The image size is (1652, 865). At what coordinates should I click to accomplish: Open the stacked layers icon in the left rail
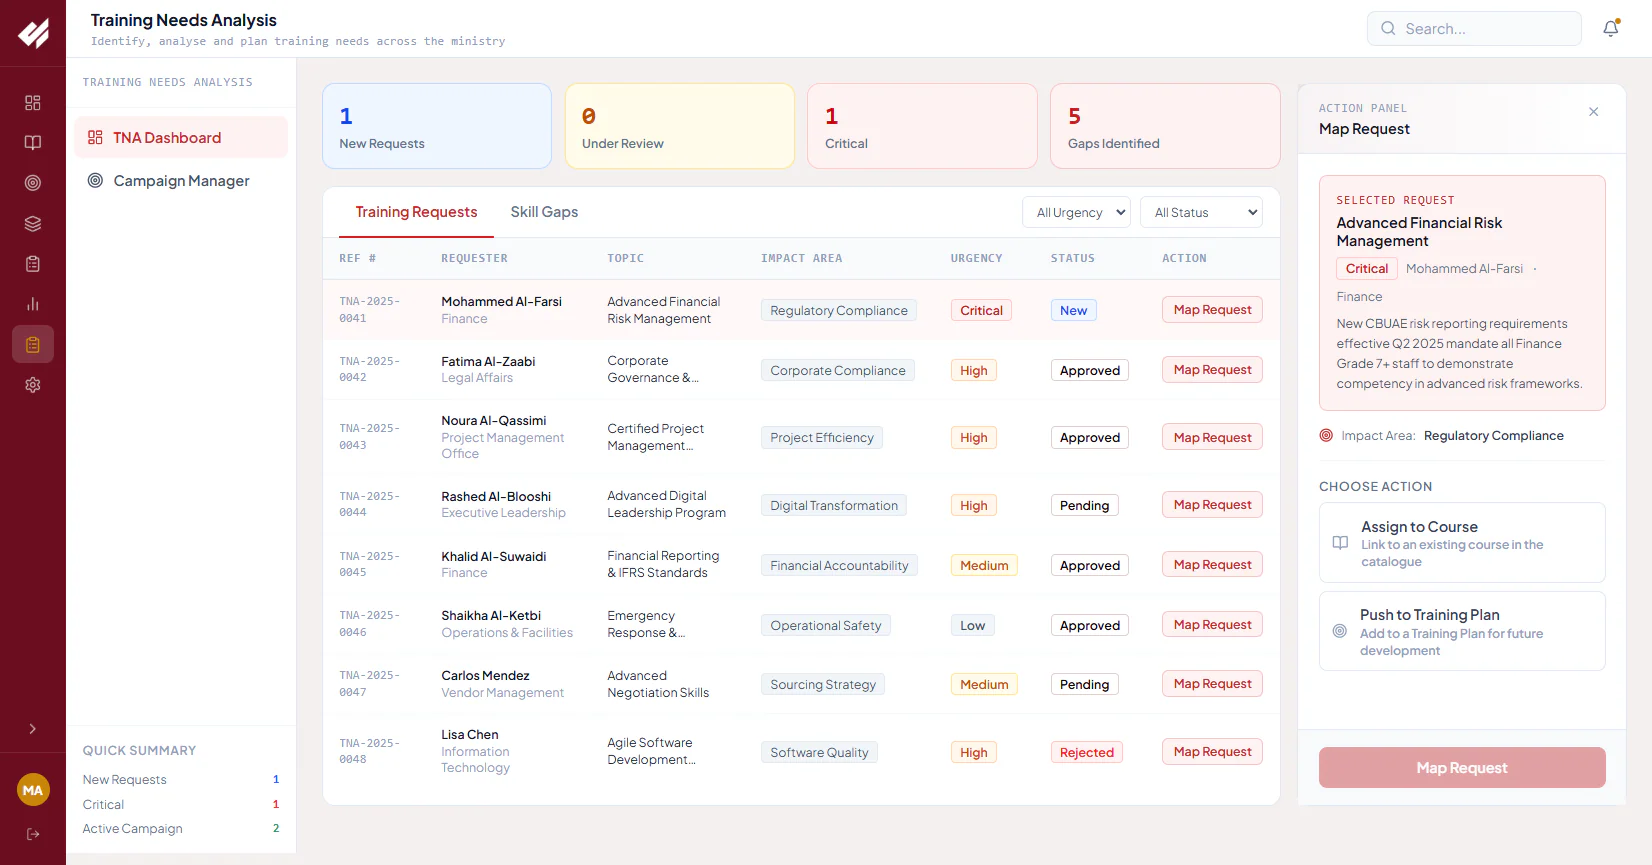33,224
